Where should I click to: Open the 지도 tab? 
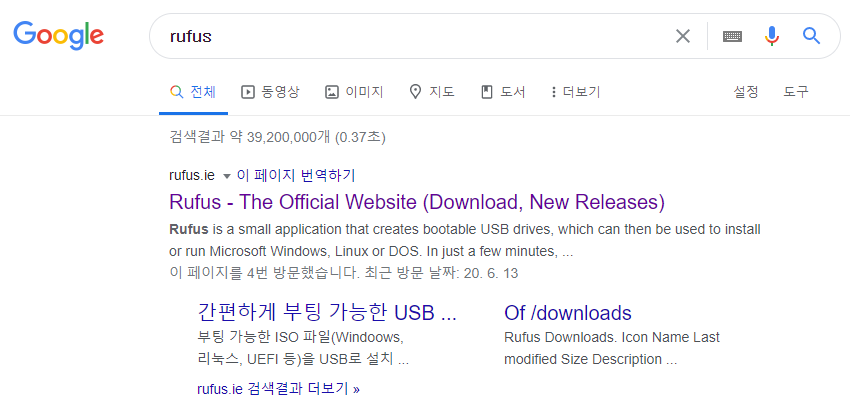[x=432, y=92]
